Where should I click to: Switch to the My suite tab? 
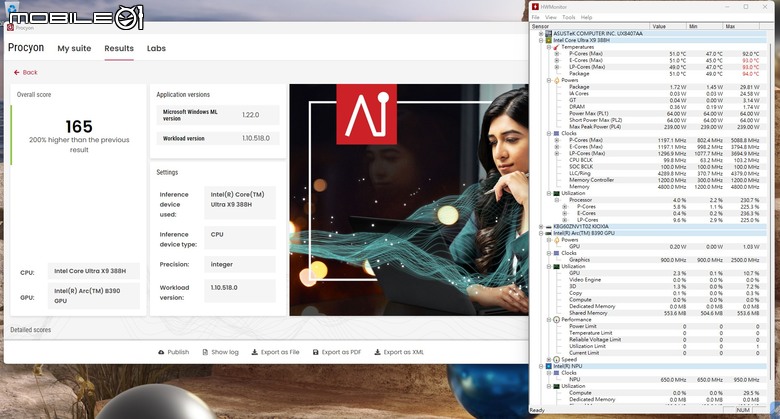pyautogui.click(x=74, y=48)
